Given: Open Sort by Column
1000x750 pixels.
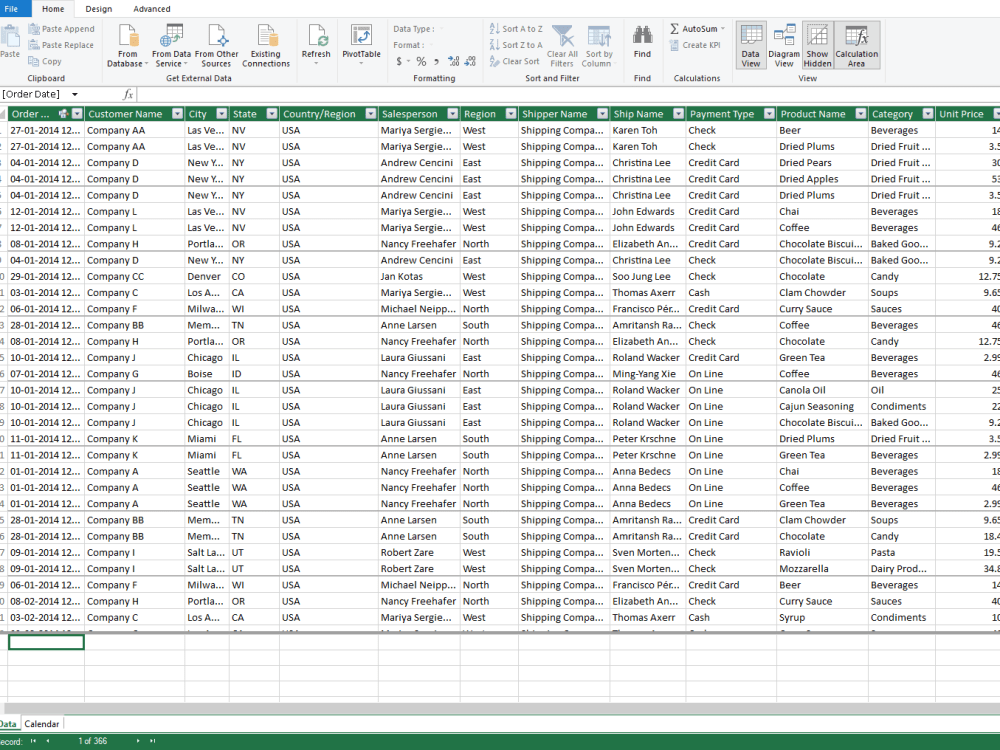Looking at the screenshot, I should (x=598, y=46).
